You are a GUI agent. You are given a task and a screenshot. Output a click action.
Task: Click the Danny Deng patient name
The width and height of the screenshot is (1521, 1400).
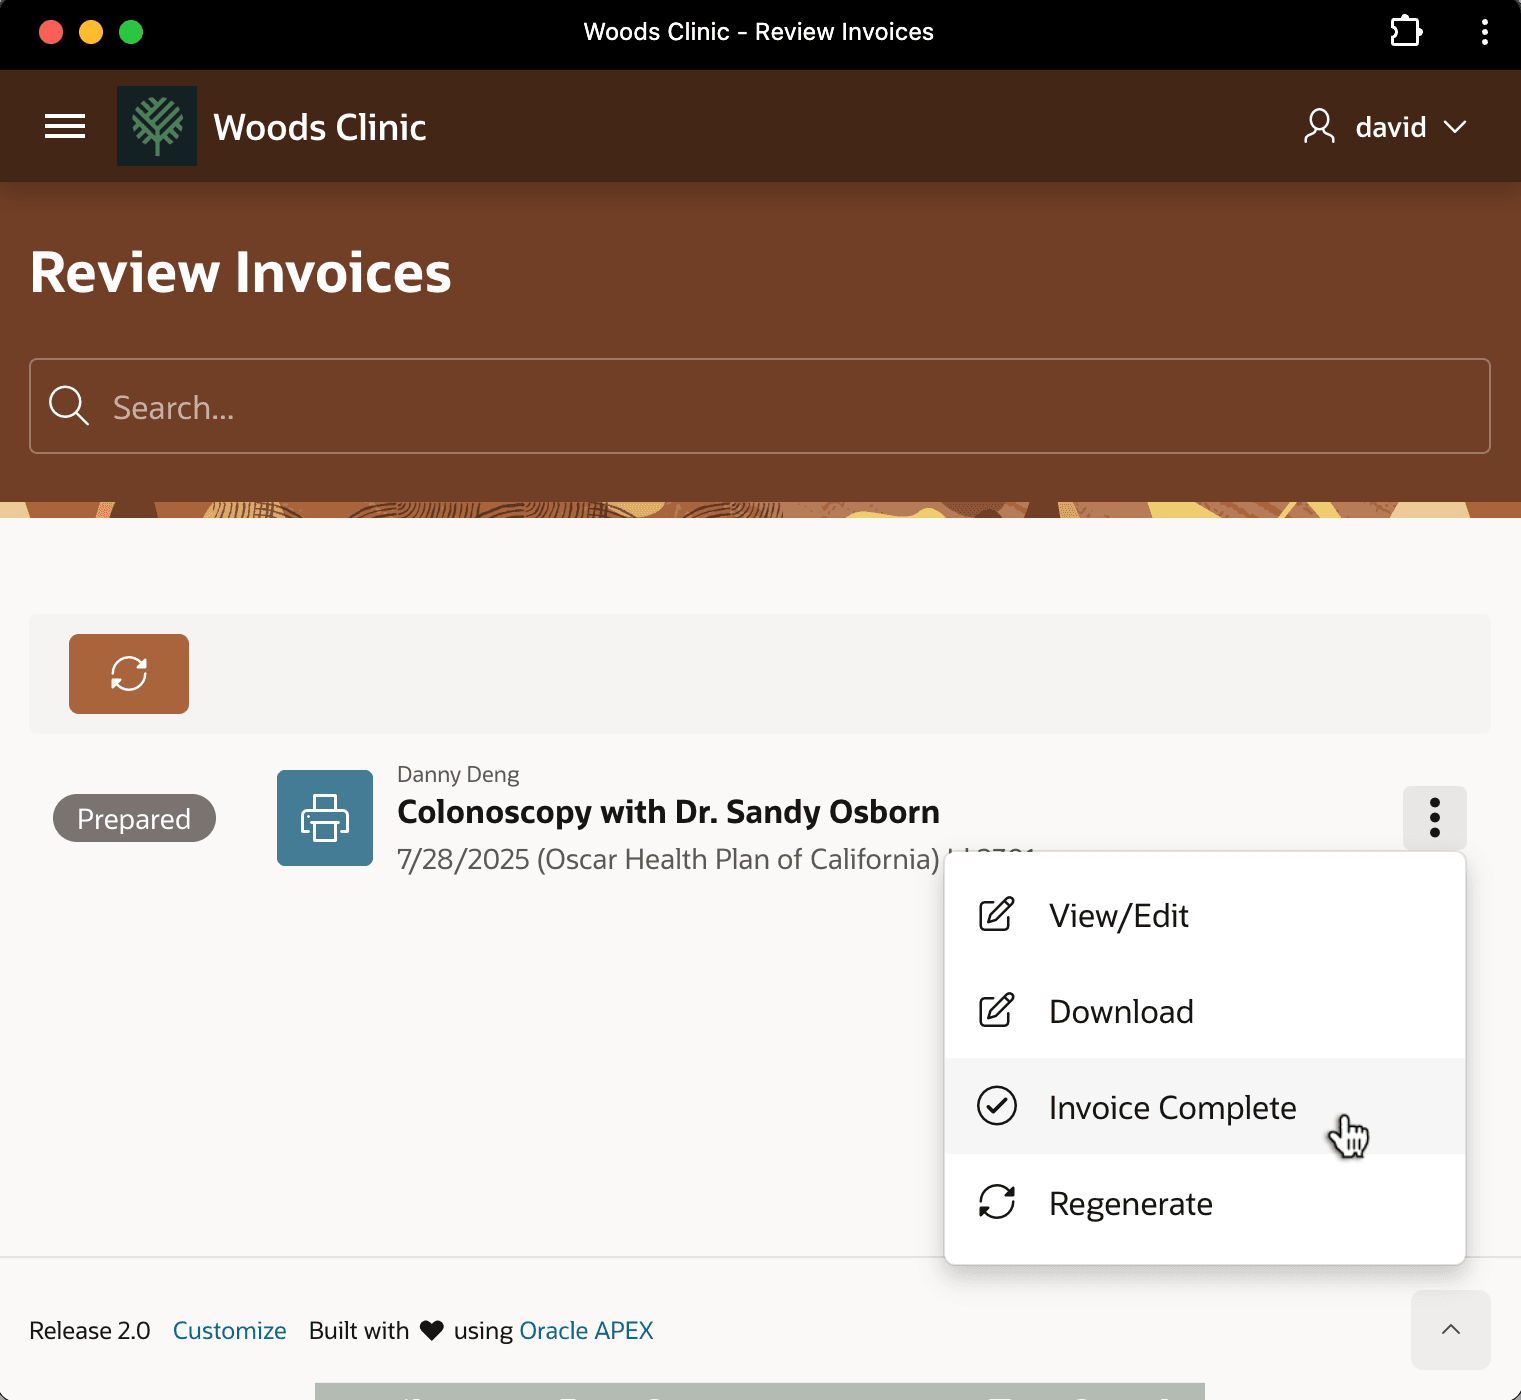click(x=458, y=774)
